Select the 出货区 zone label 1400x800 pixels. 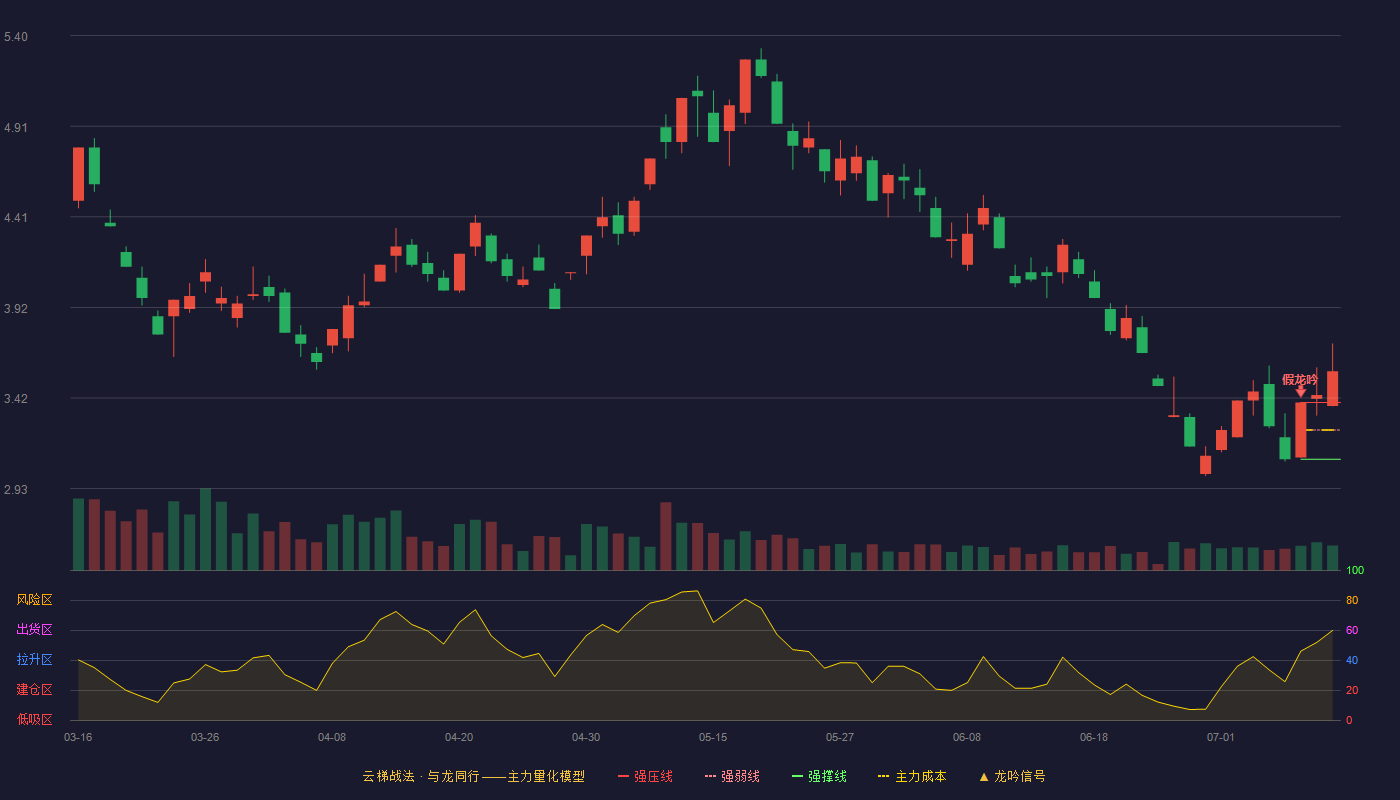click(x=34, y=630)
